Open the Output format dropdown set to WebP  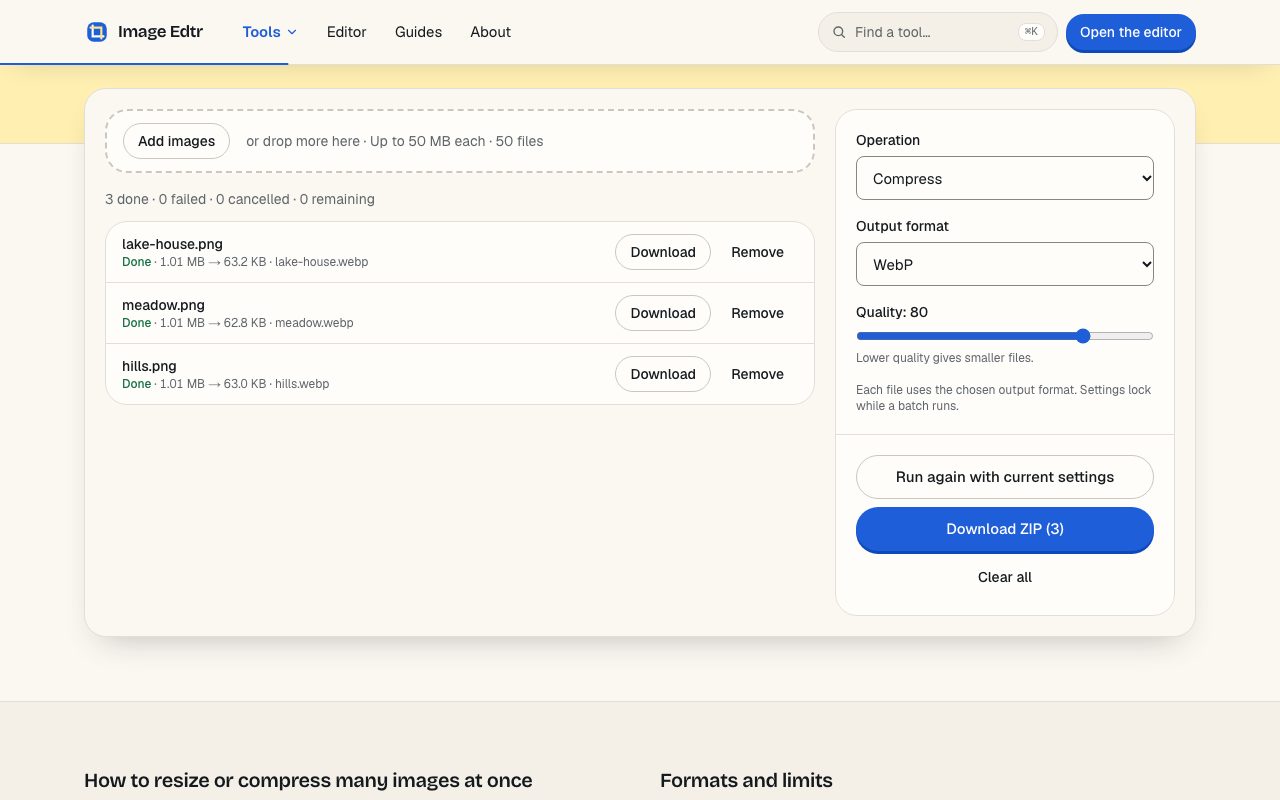(1005, 265)
